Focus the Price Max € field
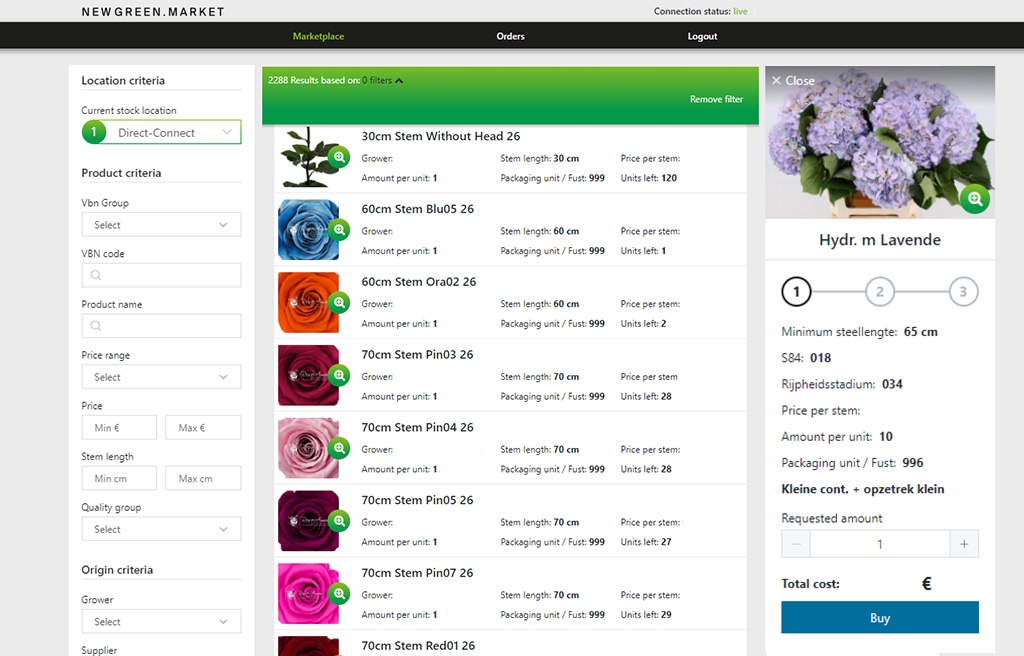1024x656 pixels. (203, 427)
